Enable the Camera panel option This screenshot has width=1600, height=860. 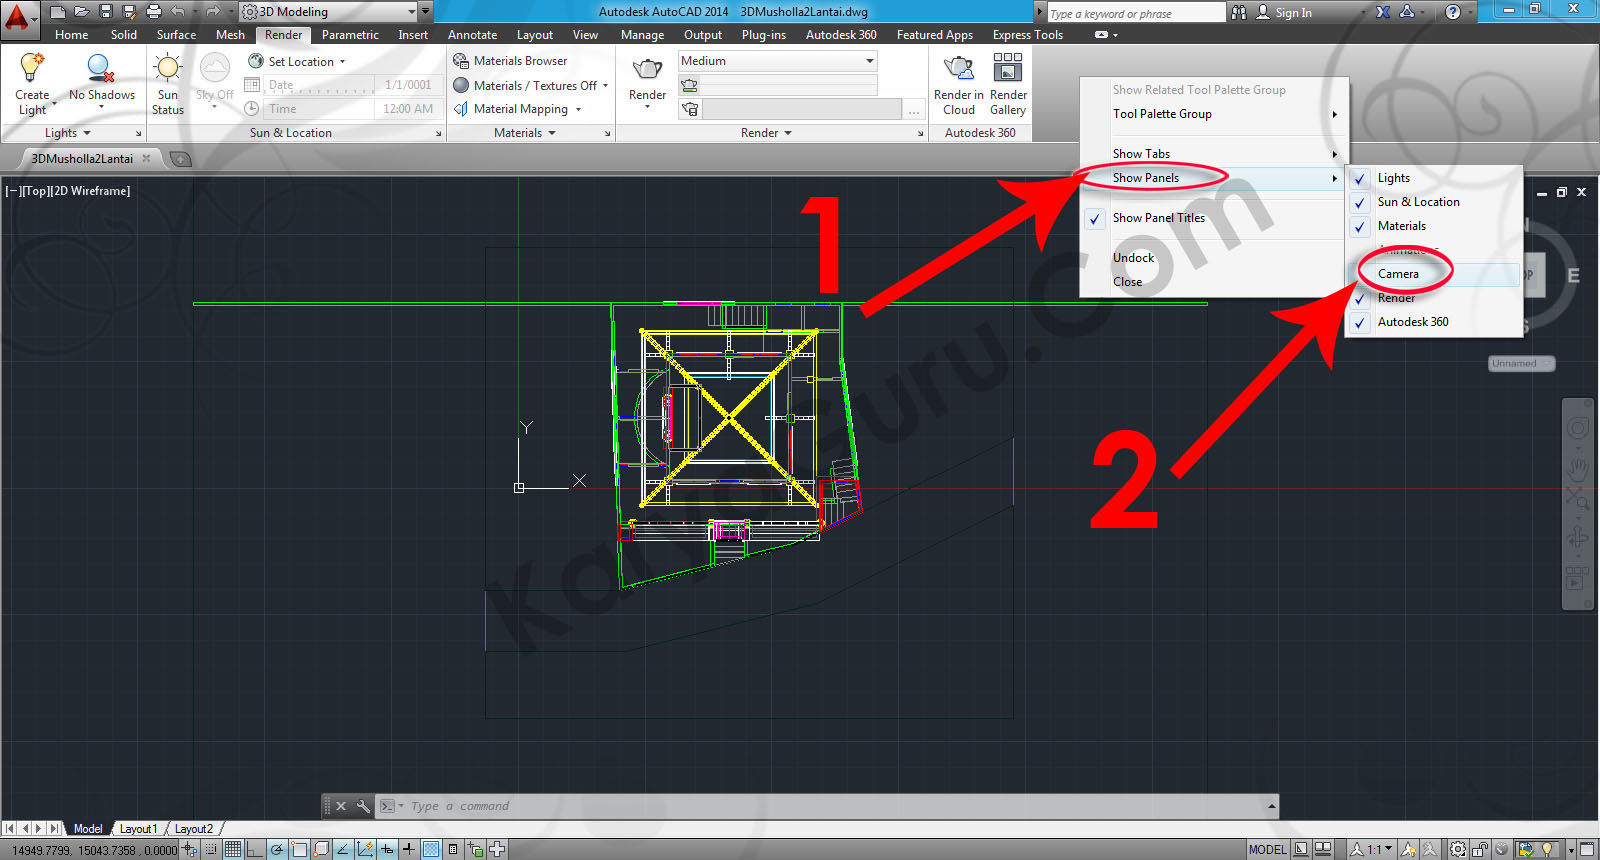(1398, 274)
